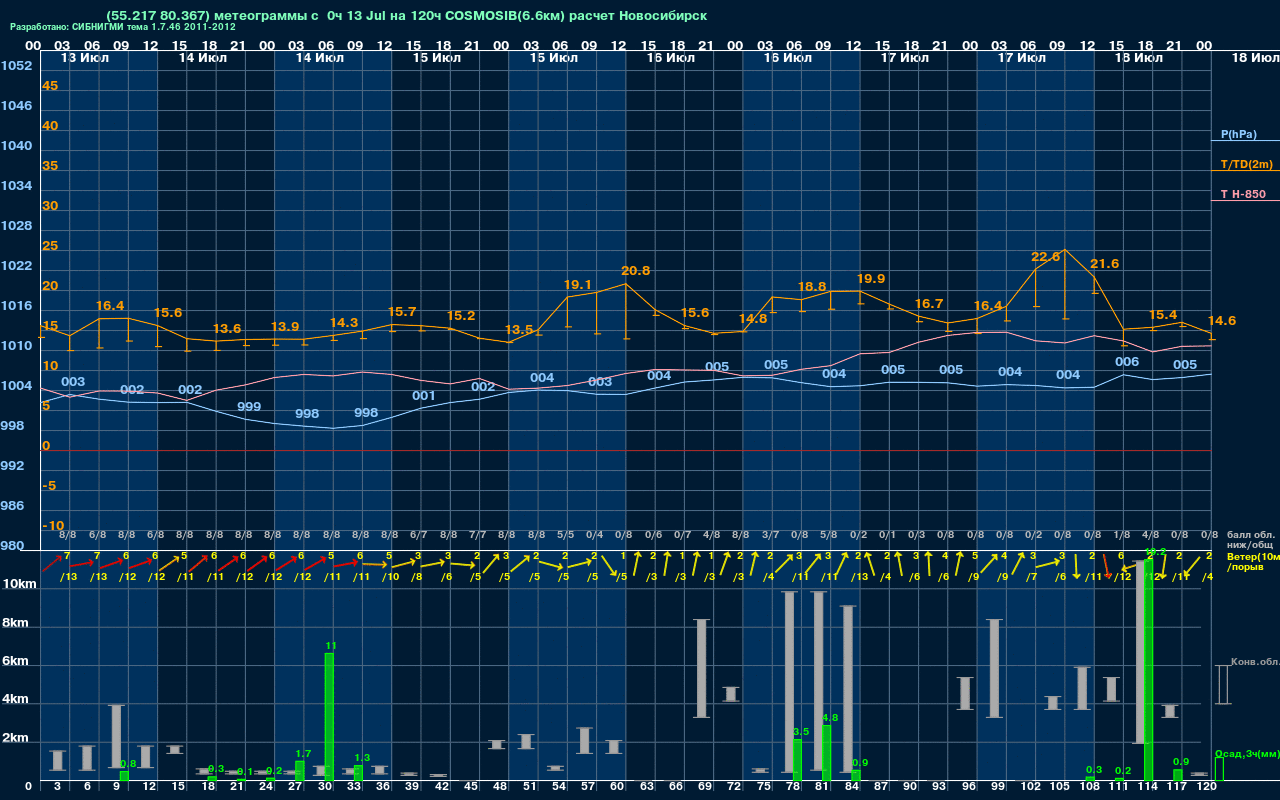Screen dimensions: 1280x800
Task: Click cloud cover value 3/7
Action: 770,535
